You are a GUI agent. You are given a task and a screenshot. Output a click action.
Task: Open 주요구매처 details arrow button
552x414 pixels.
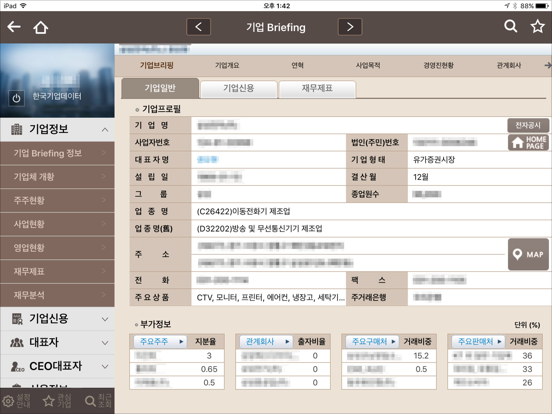click(372, 341)
